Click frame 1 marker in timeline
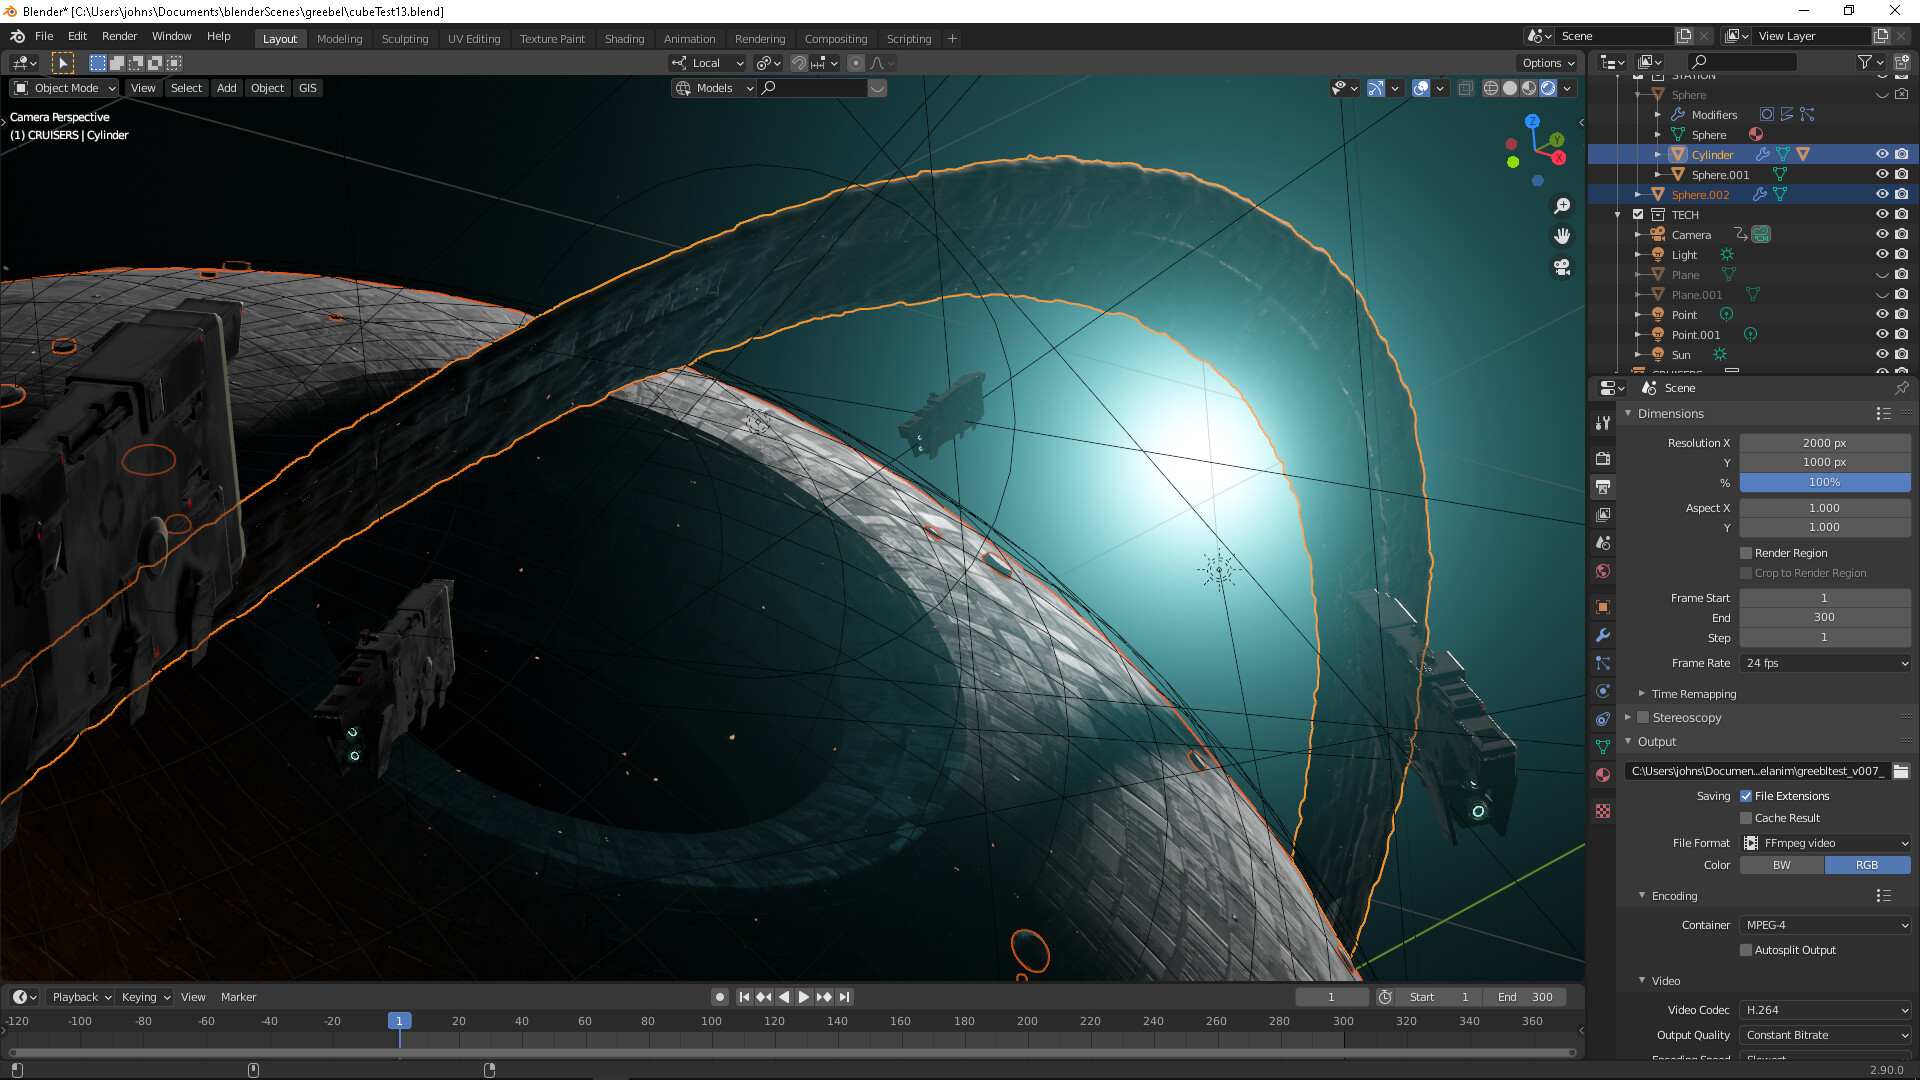 coord(399,1021)
